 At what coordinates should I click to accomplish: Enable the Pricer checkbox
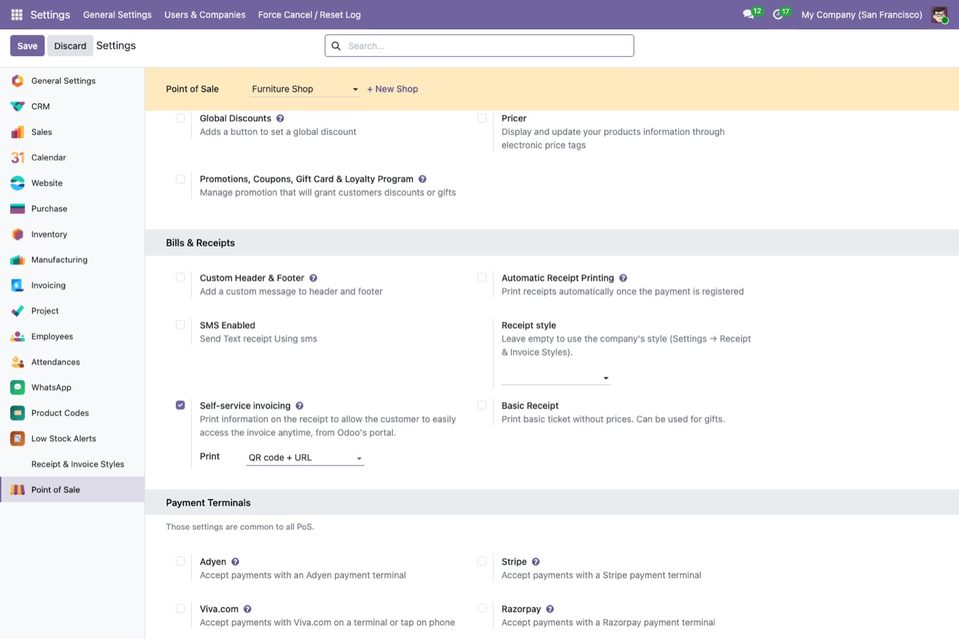482,119
